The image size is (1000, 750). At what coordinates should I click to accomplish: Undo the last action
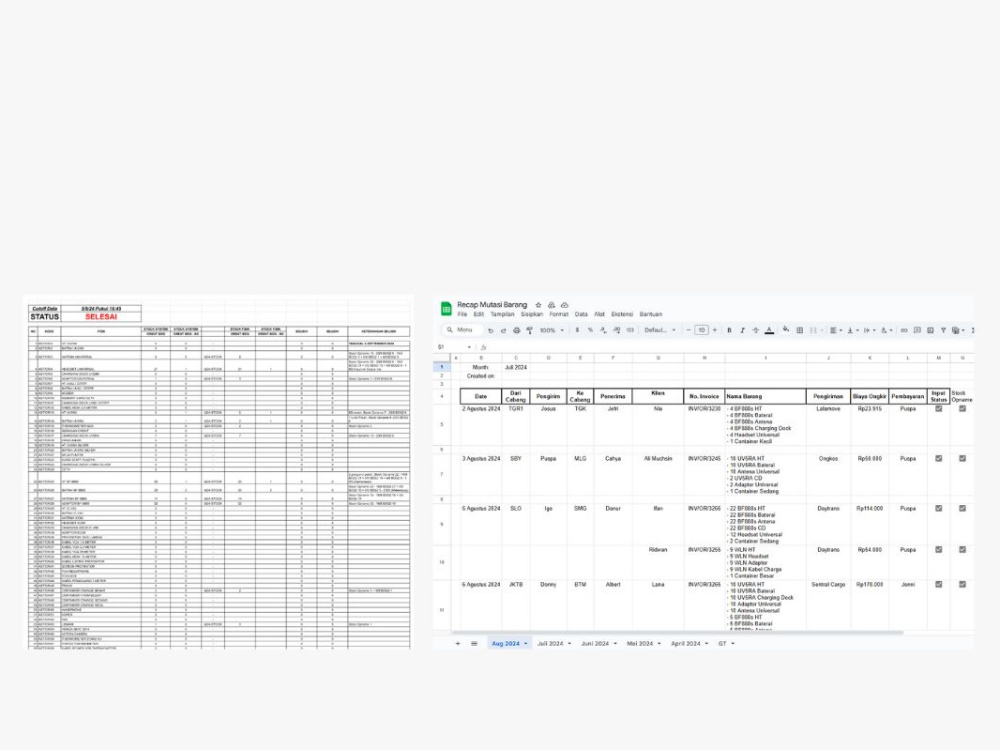490,330
